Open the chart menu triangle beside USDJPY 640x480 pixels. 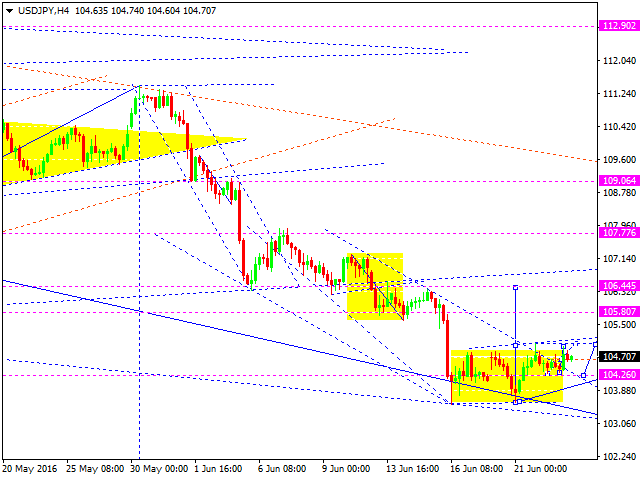(x=10, y=11)
